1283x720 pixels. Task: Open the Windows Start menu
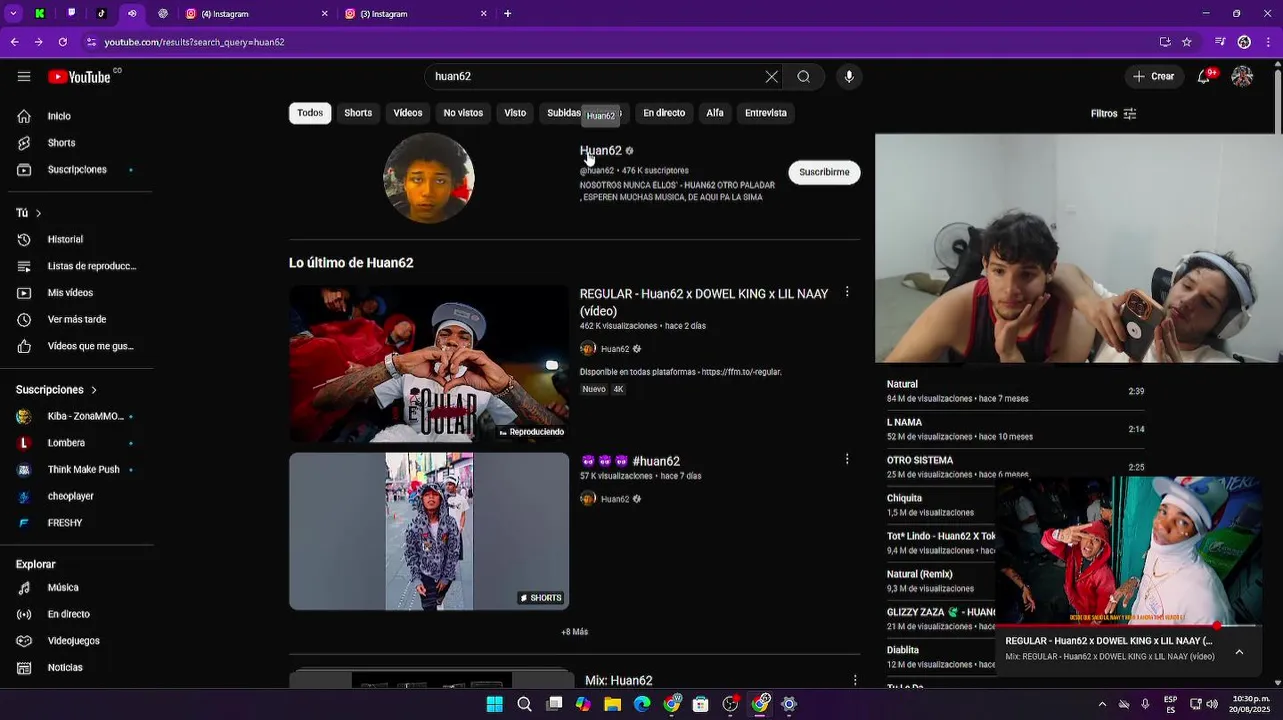tap(494, 704)
